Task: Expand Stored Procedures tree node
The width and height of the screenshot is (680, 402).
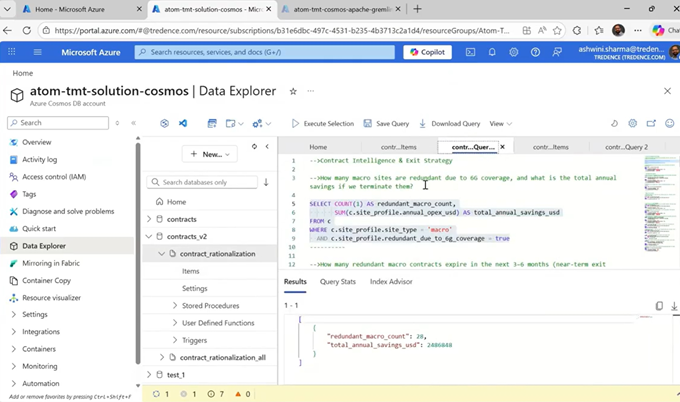Action: click(175, 306)
